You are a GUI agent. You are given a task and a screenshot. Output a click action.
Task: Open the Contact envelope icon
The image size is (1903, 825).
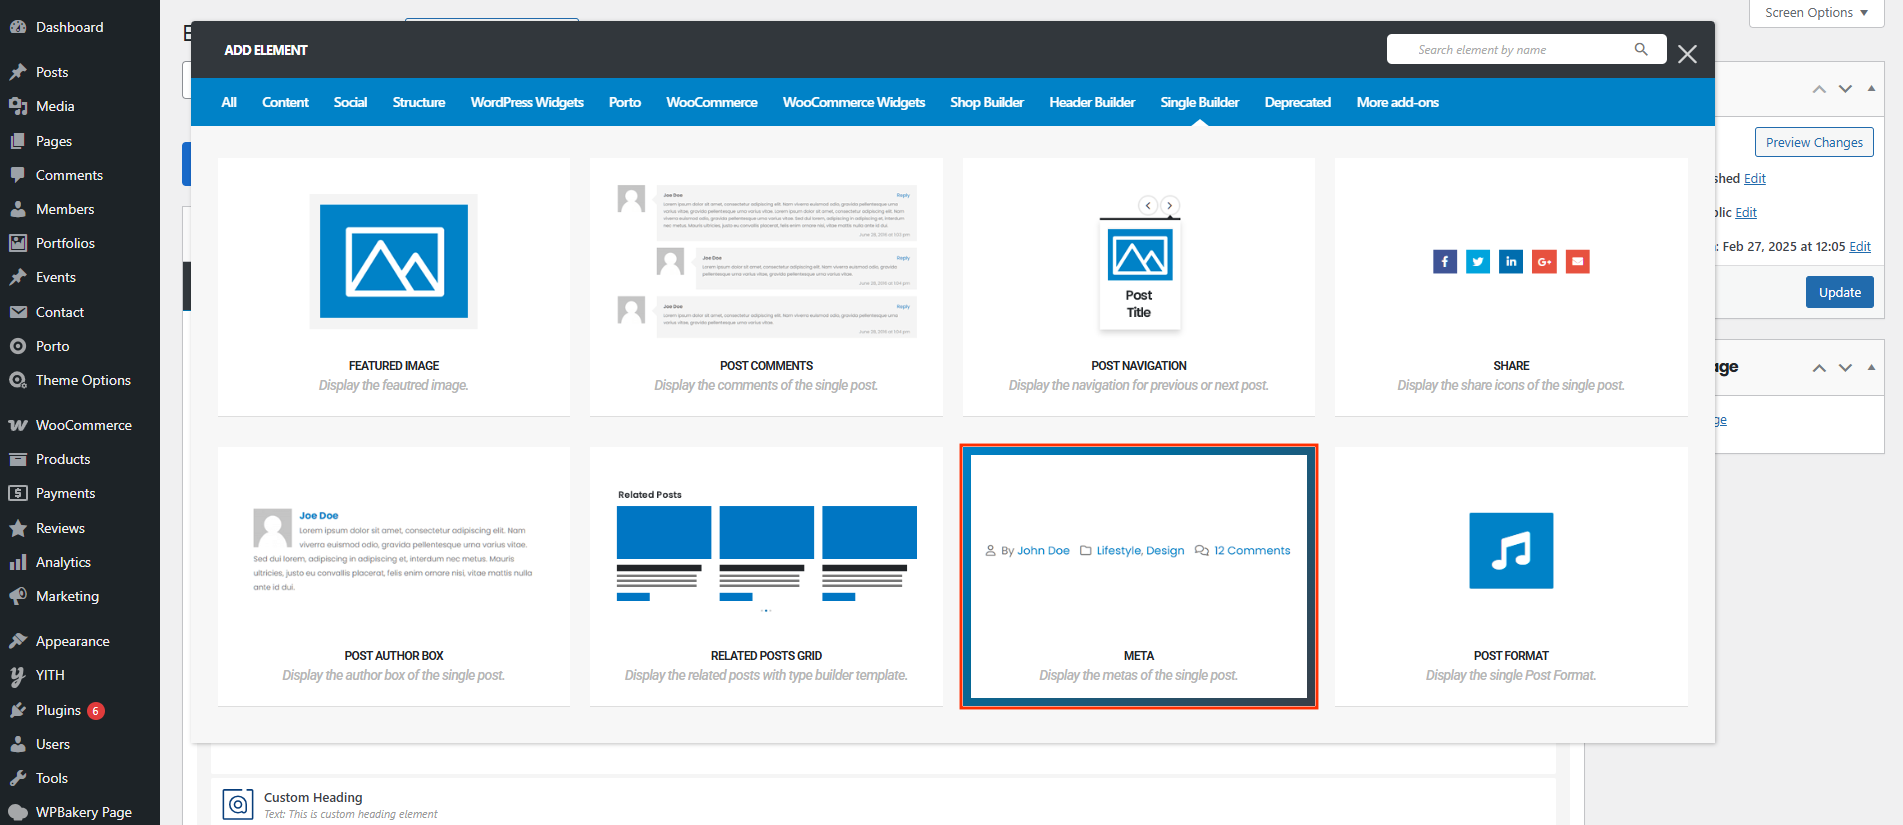(18, 312)
